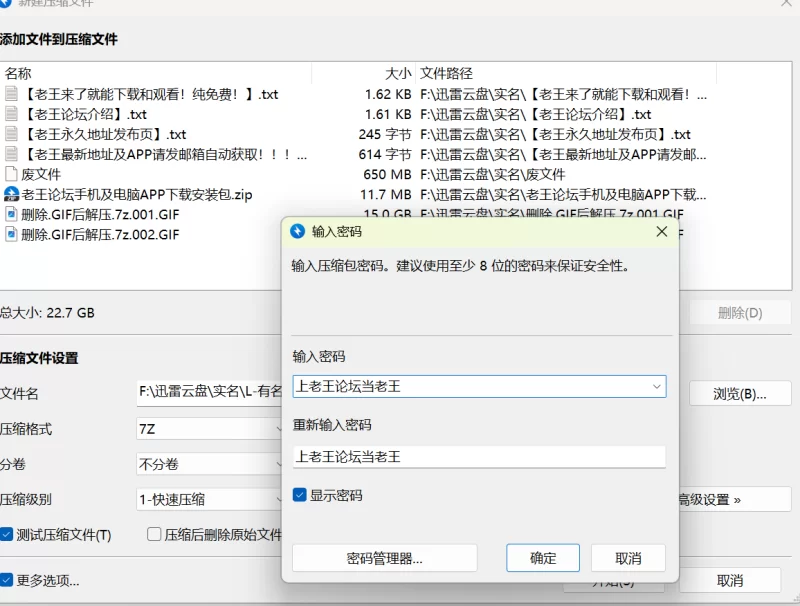This screenshot has width=800, height=606.
Task: Click the 重新输入密码 text field
Action: pos(479,457)
